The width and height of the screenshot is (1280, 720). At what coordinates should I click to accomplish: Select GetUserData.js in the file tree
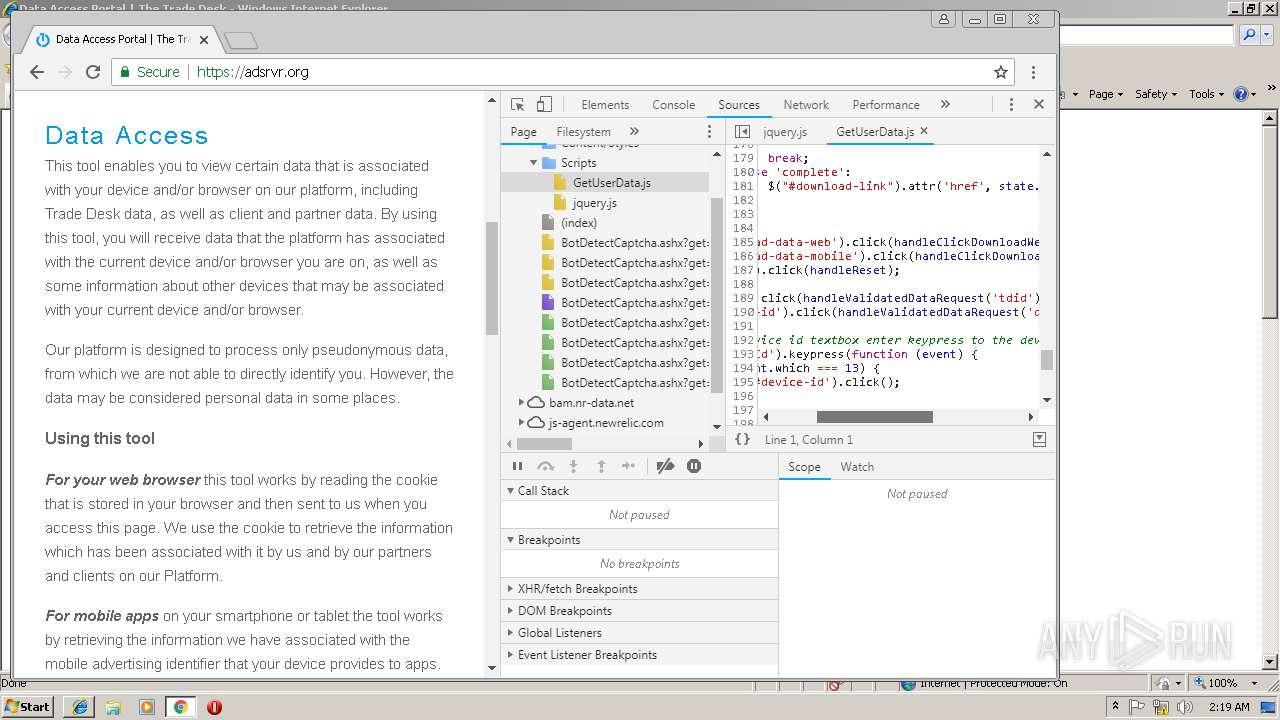(611, 182)
